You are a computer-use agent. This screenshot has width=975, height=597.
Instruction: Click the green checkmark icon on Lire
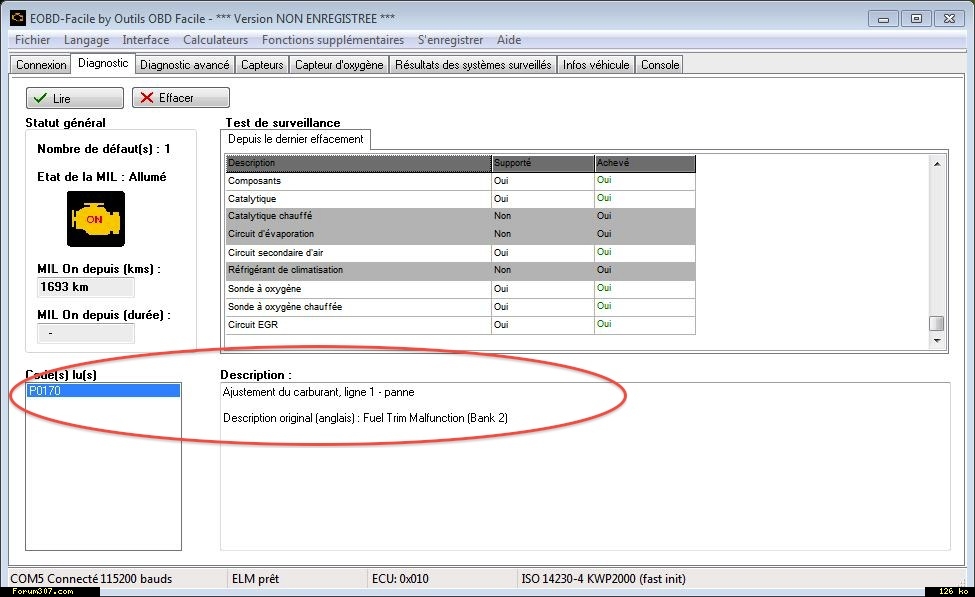(x=40, y=98)
